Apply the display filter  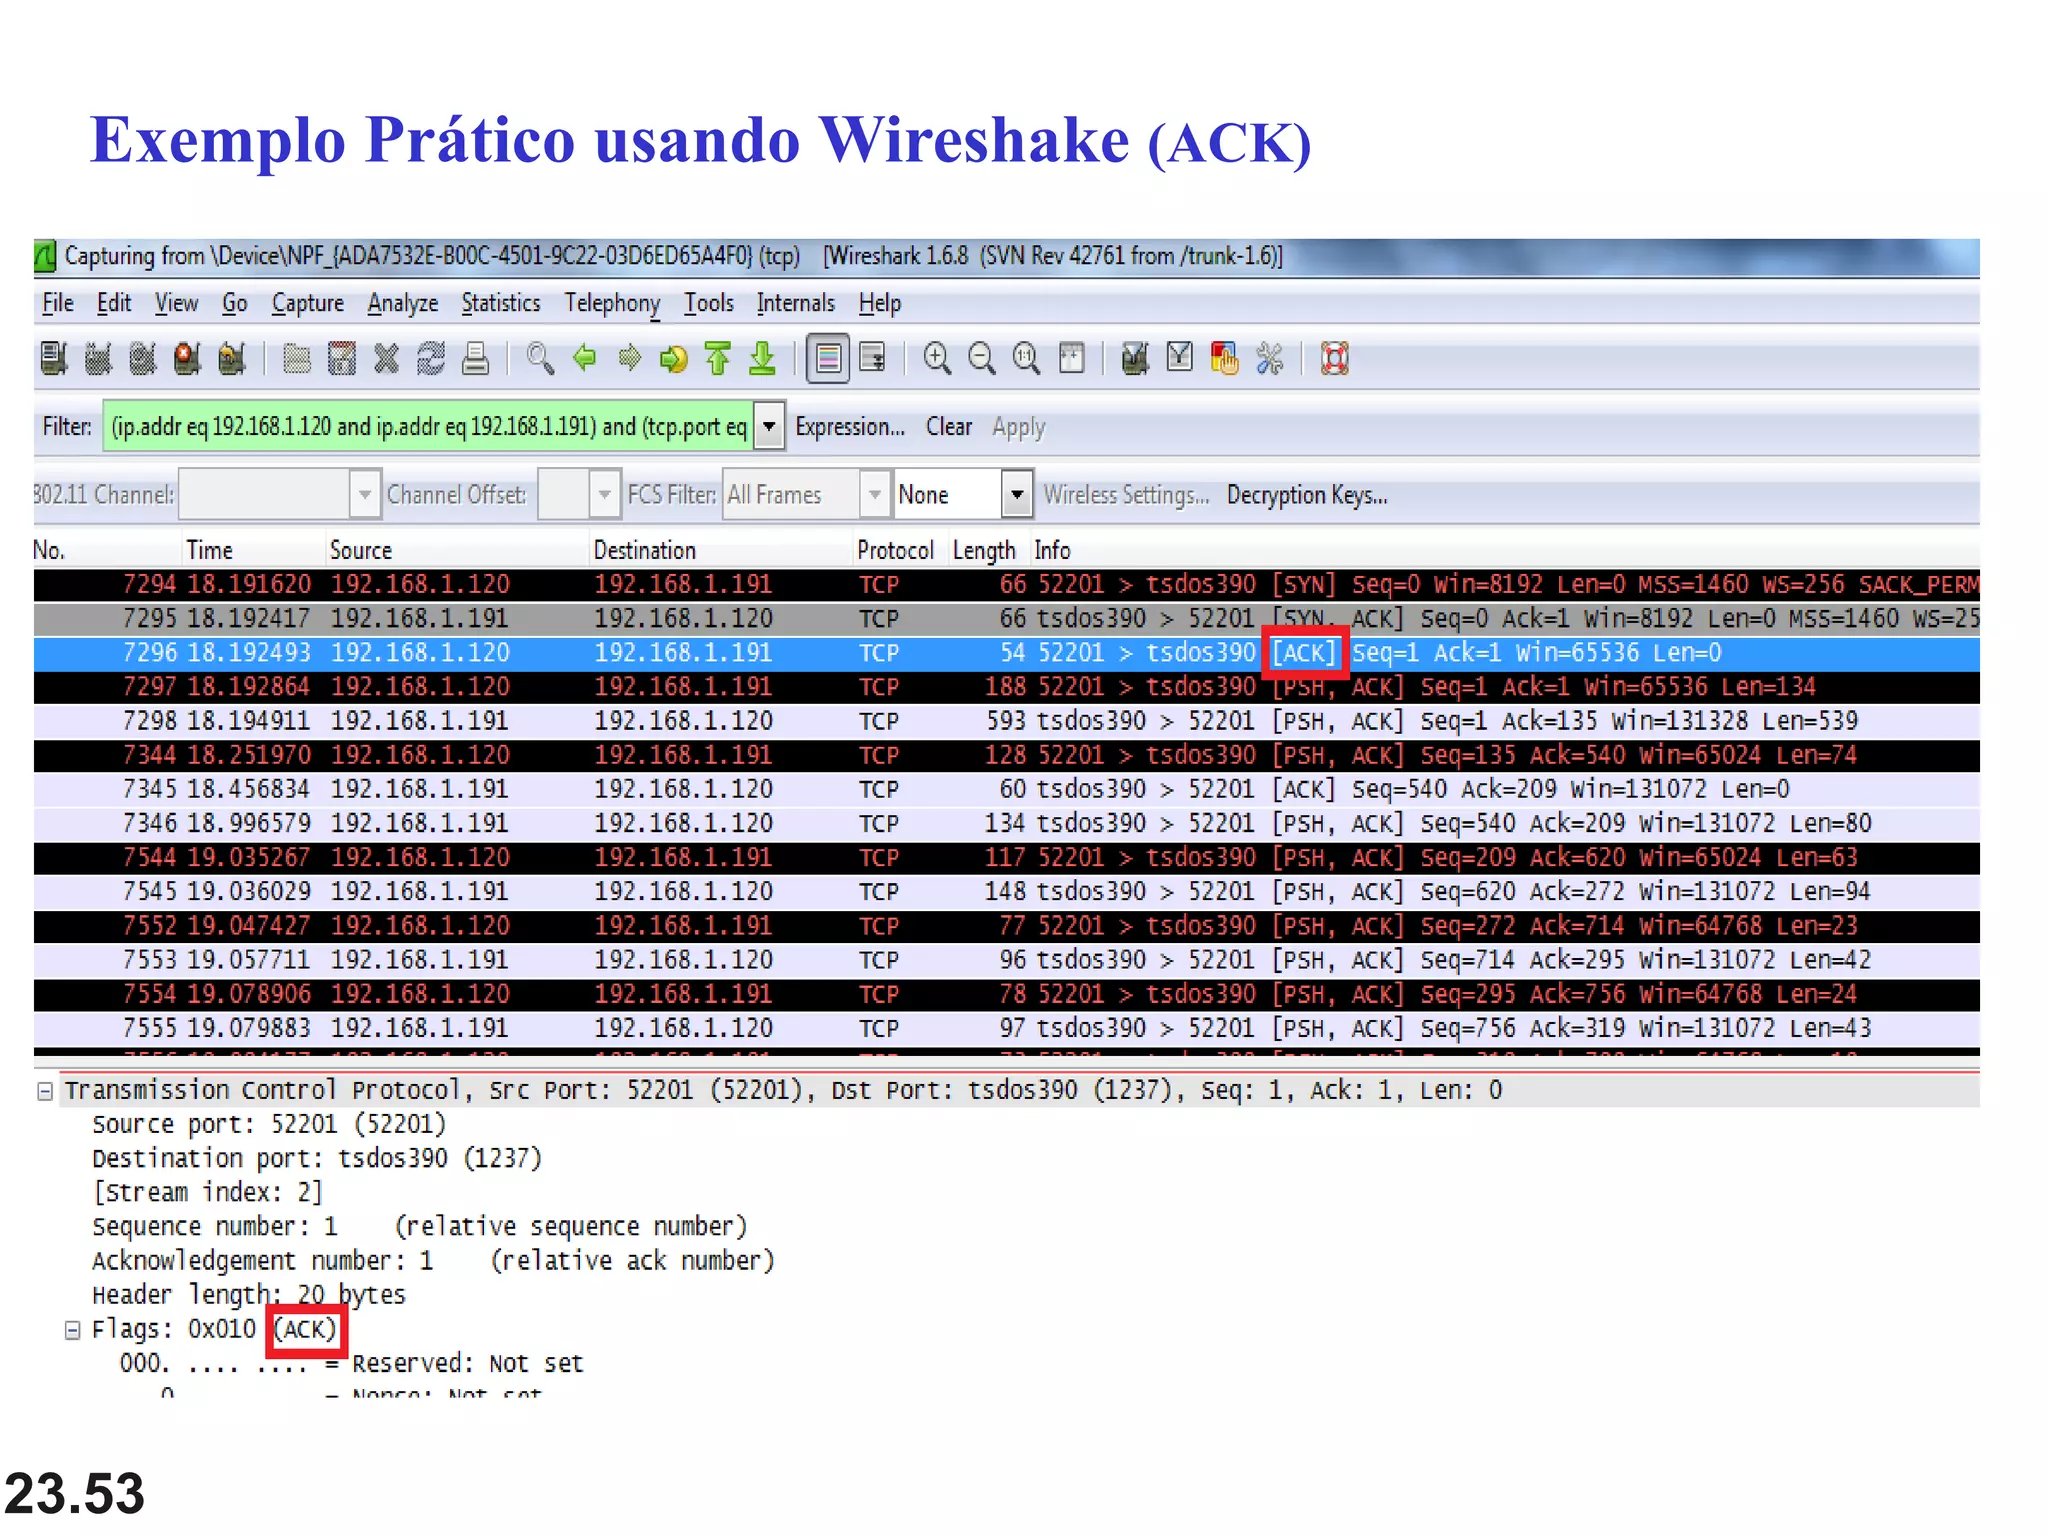pos(1018,427)
